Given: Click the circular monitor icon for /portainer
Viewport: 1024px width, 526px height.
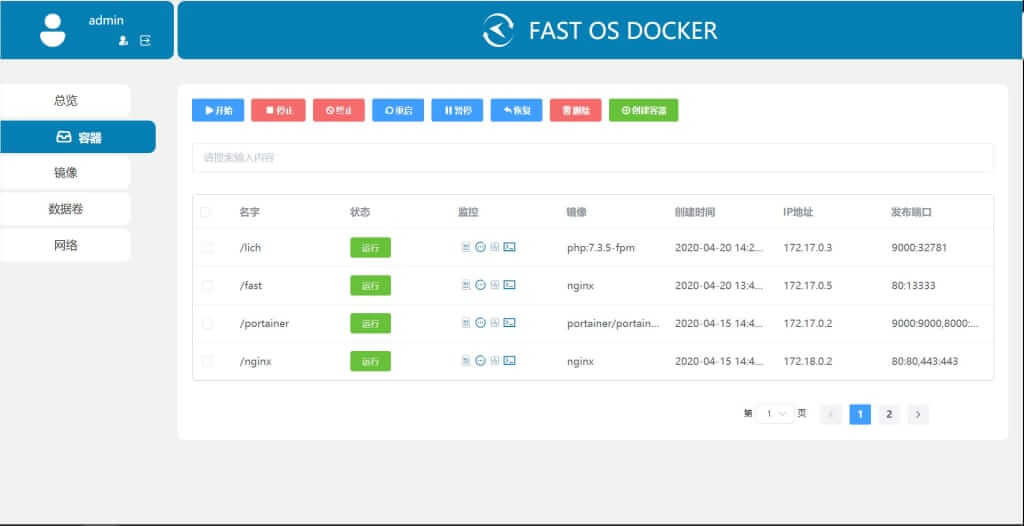Looking at the screenshot, I should 480,323.
